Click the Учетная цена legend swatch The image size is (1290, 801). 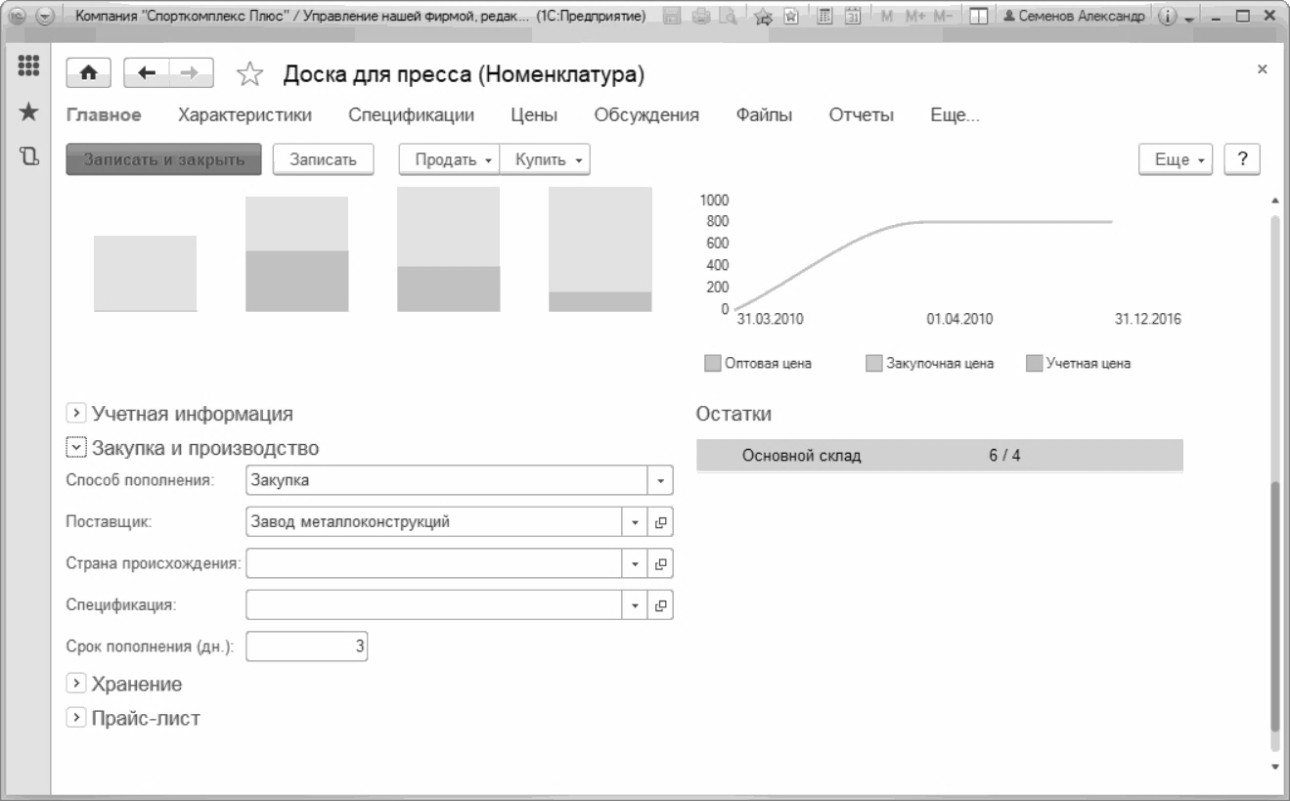click(1035, 363)
